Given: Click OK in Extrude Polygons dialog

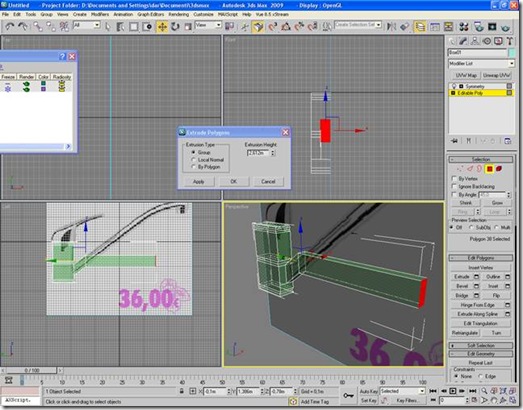Looking at the screenshot, I should click(x=233, y=181).
